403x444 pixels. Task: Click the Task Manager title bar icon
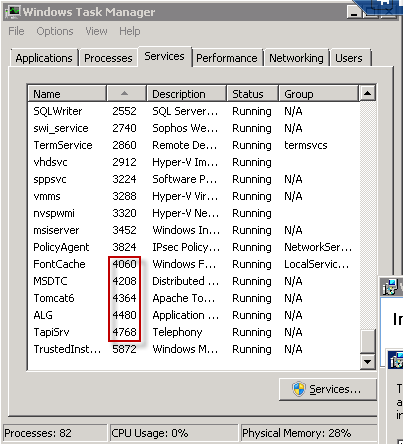[13, 12]
